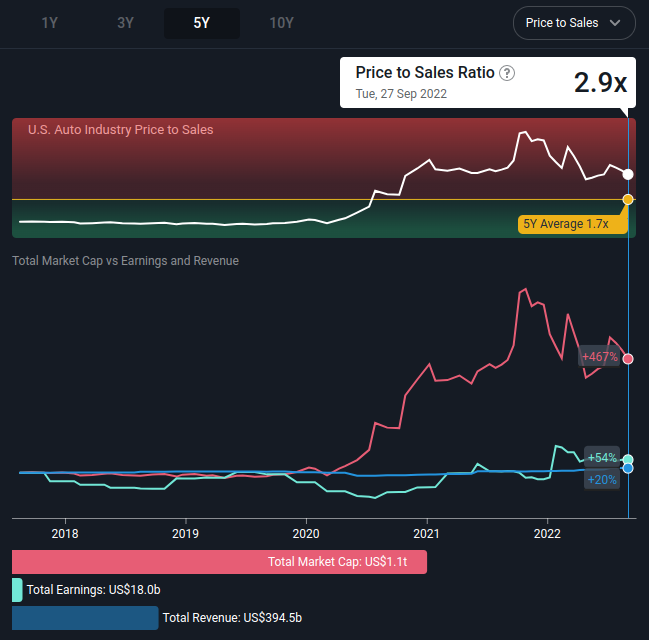The image size is (649, 640).
Task: Click the 2018 axis label
Action: pyautogui.click(x=65, y=534)
